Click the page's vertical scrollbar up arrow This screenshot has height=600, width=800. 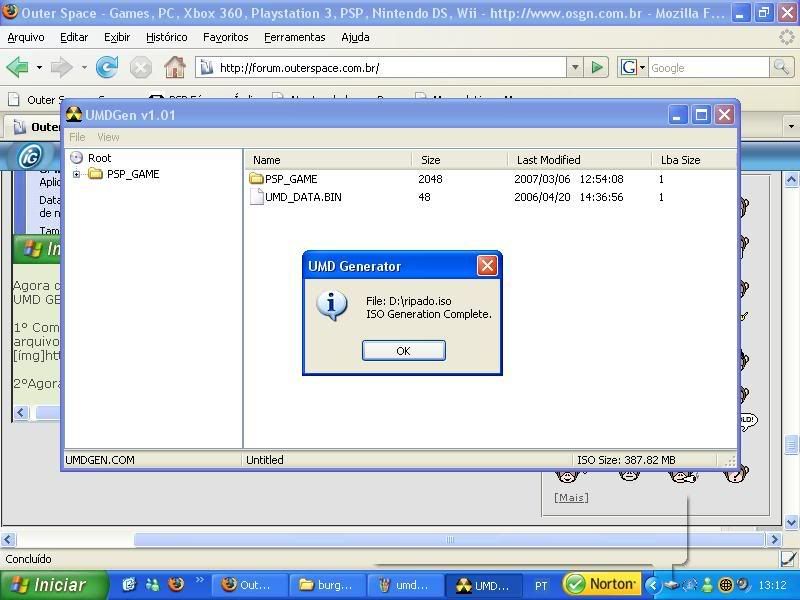(791, 180)
